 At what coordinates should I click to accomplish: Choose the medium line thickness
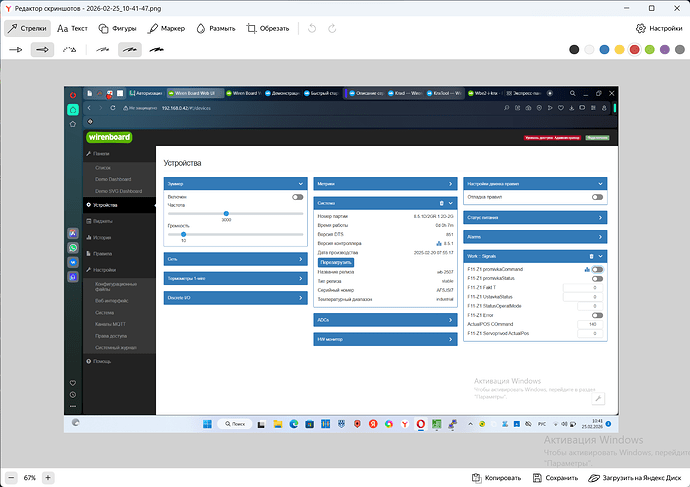point(130,50)
